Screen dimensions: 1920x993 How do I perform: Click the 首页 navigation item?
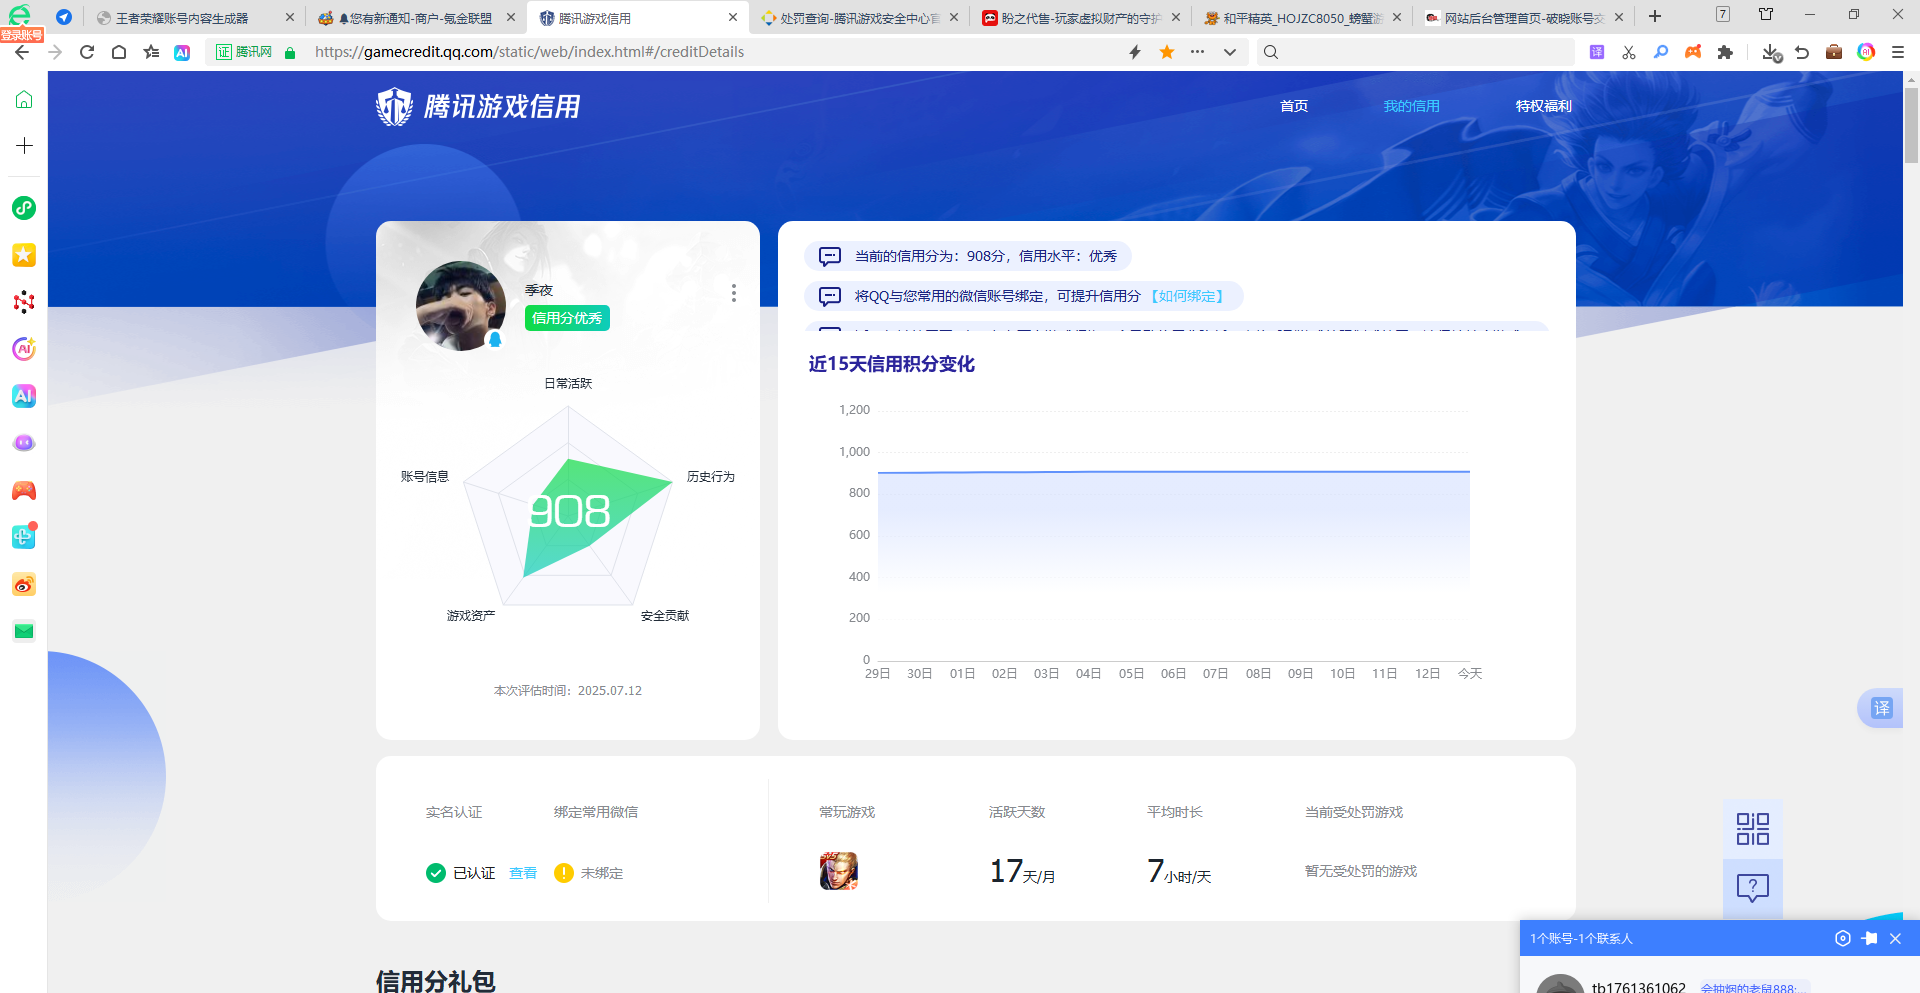point(1294,106)
